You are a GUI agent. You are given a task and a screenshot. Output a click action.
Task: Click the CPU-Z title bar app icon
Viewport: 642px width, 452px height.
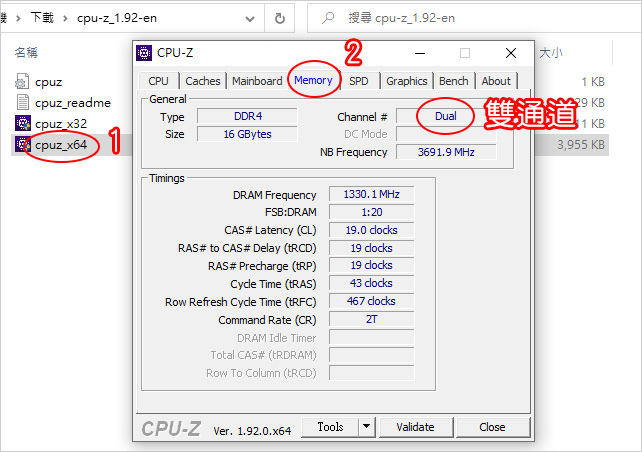144,53
